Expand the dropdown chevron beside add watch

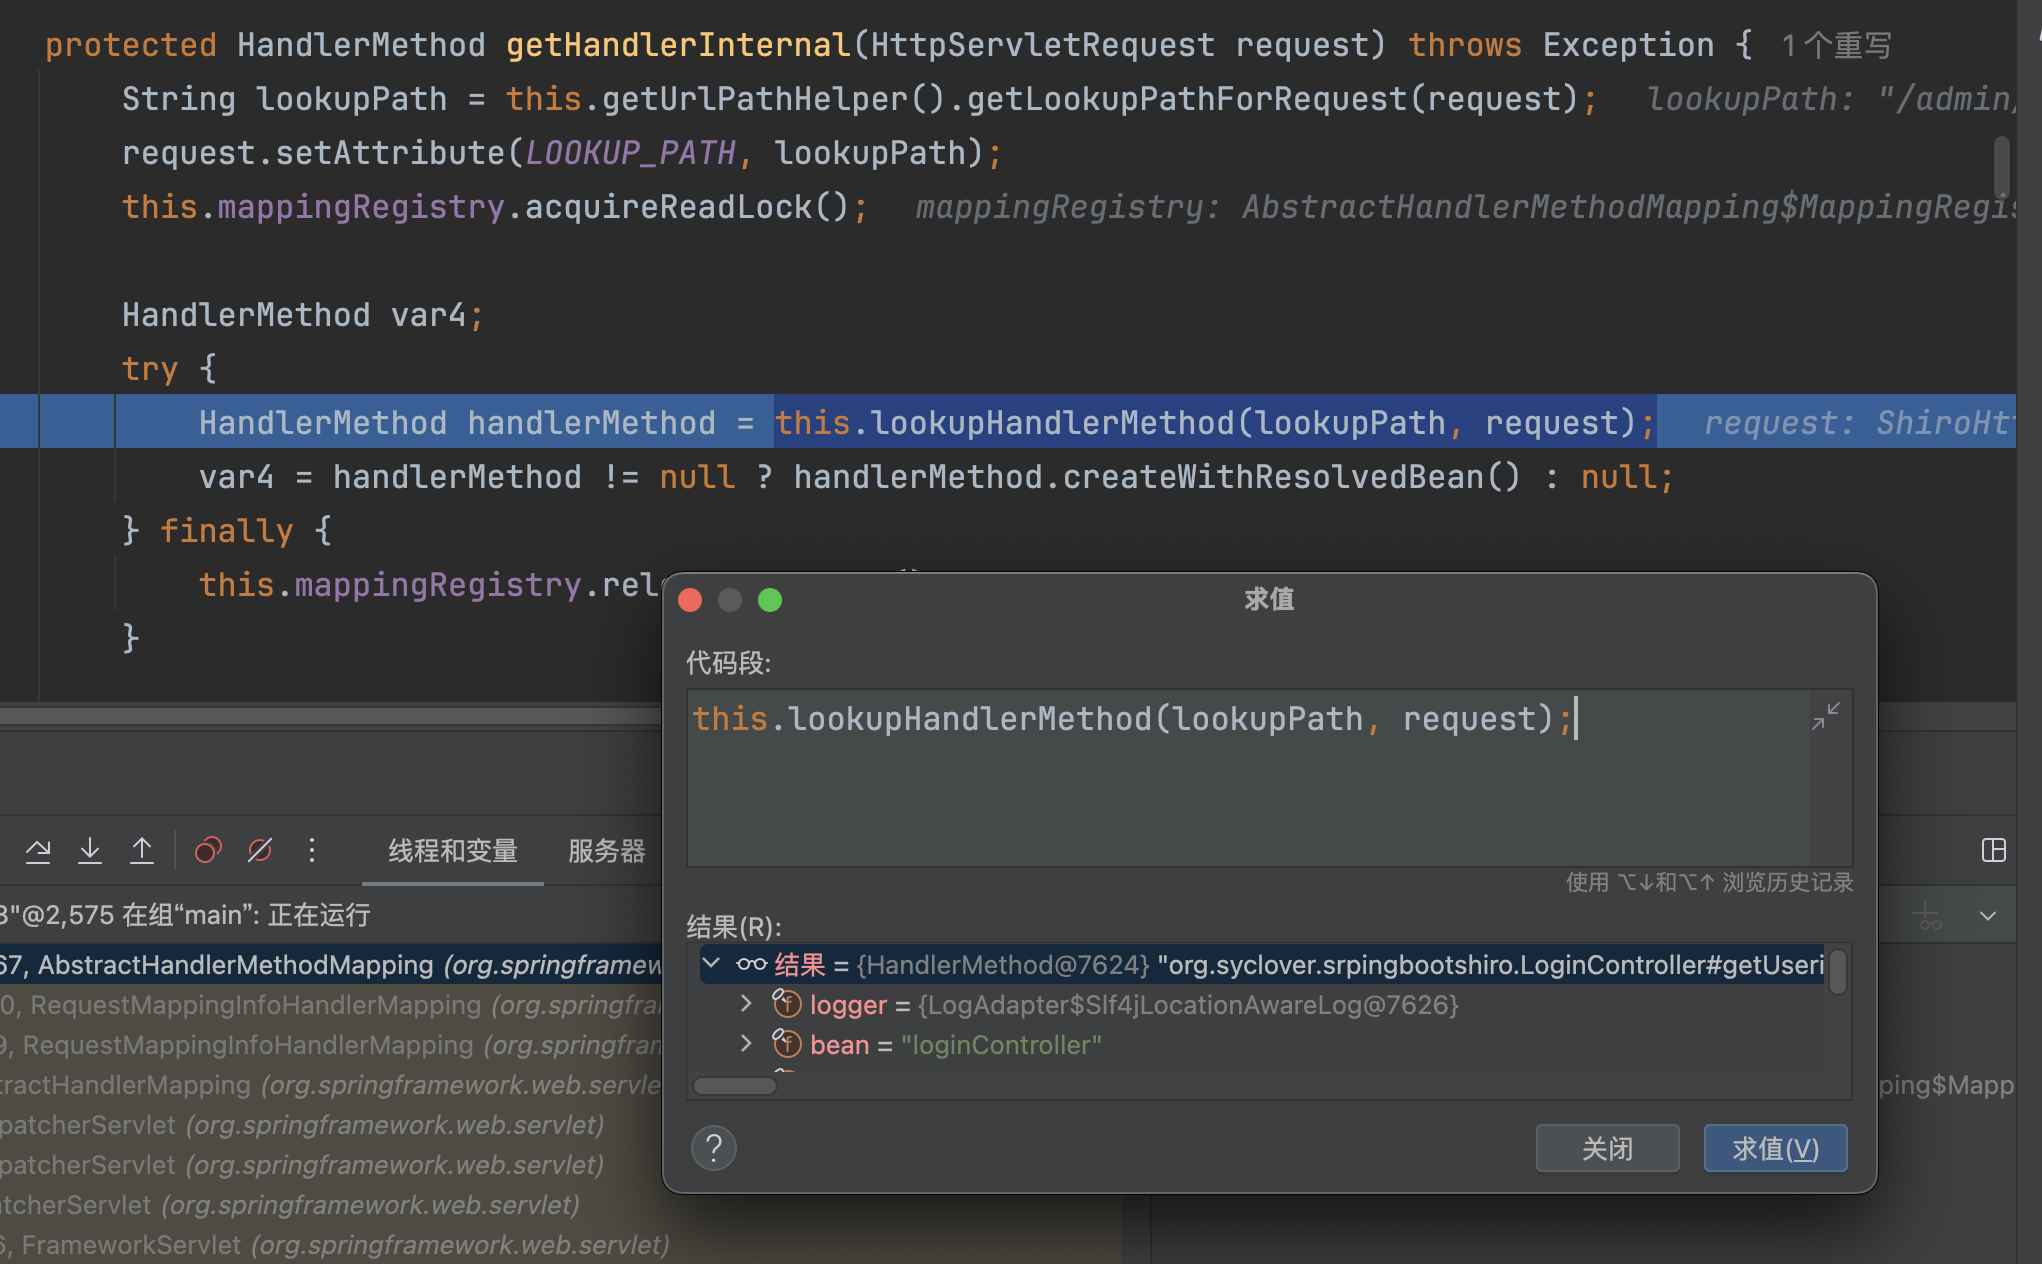tap(1988, 916)
